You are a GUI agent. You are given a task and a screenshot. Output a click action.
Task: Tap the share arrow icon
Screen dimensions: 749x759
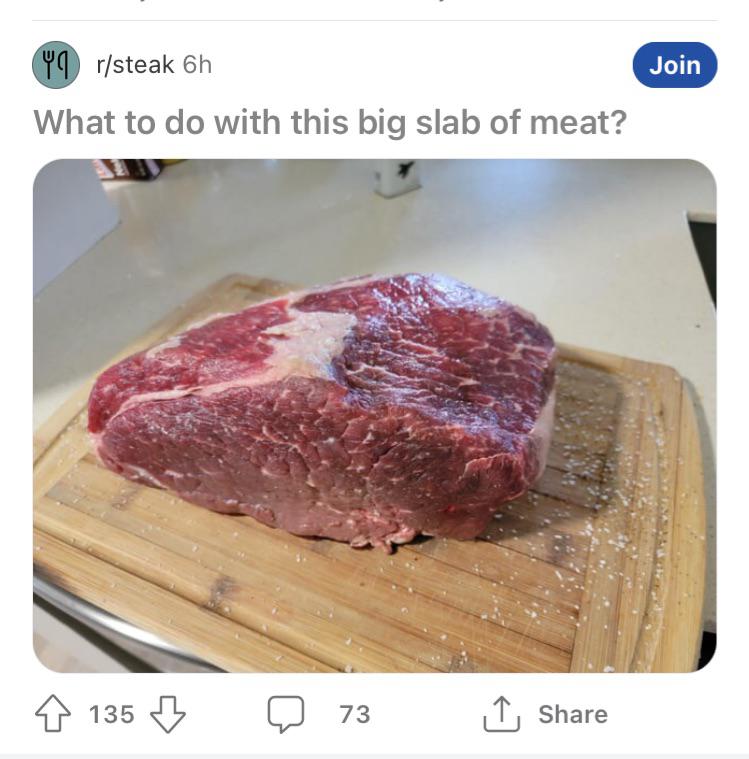(501, 714)
